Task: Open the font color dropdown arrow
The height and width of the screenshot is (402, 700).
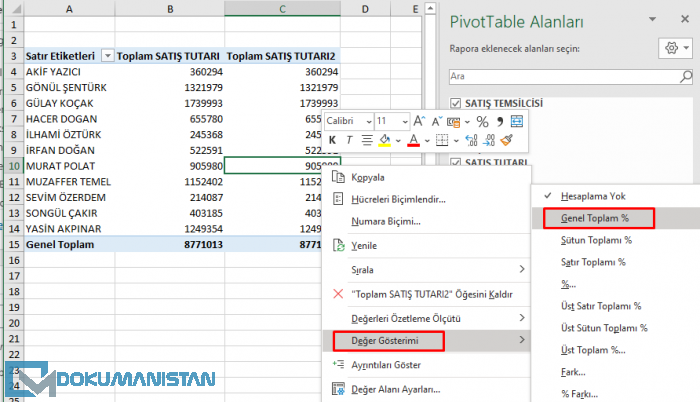Action: click(427, 141)
